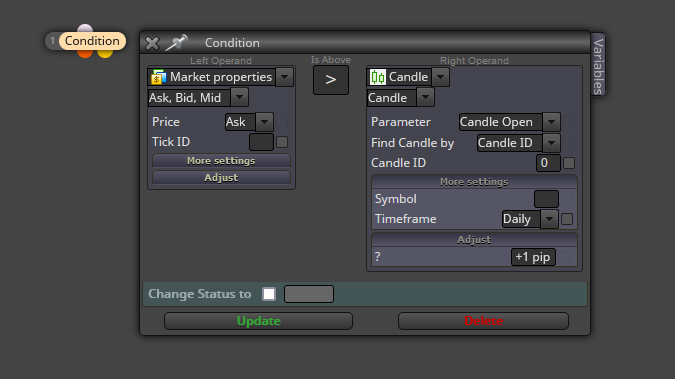The width and height of the screenshot is (675, 379).
Task: Click the green Update button
Action: click(258, 321)
